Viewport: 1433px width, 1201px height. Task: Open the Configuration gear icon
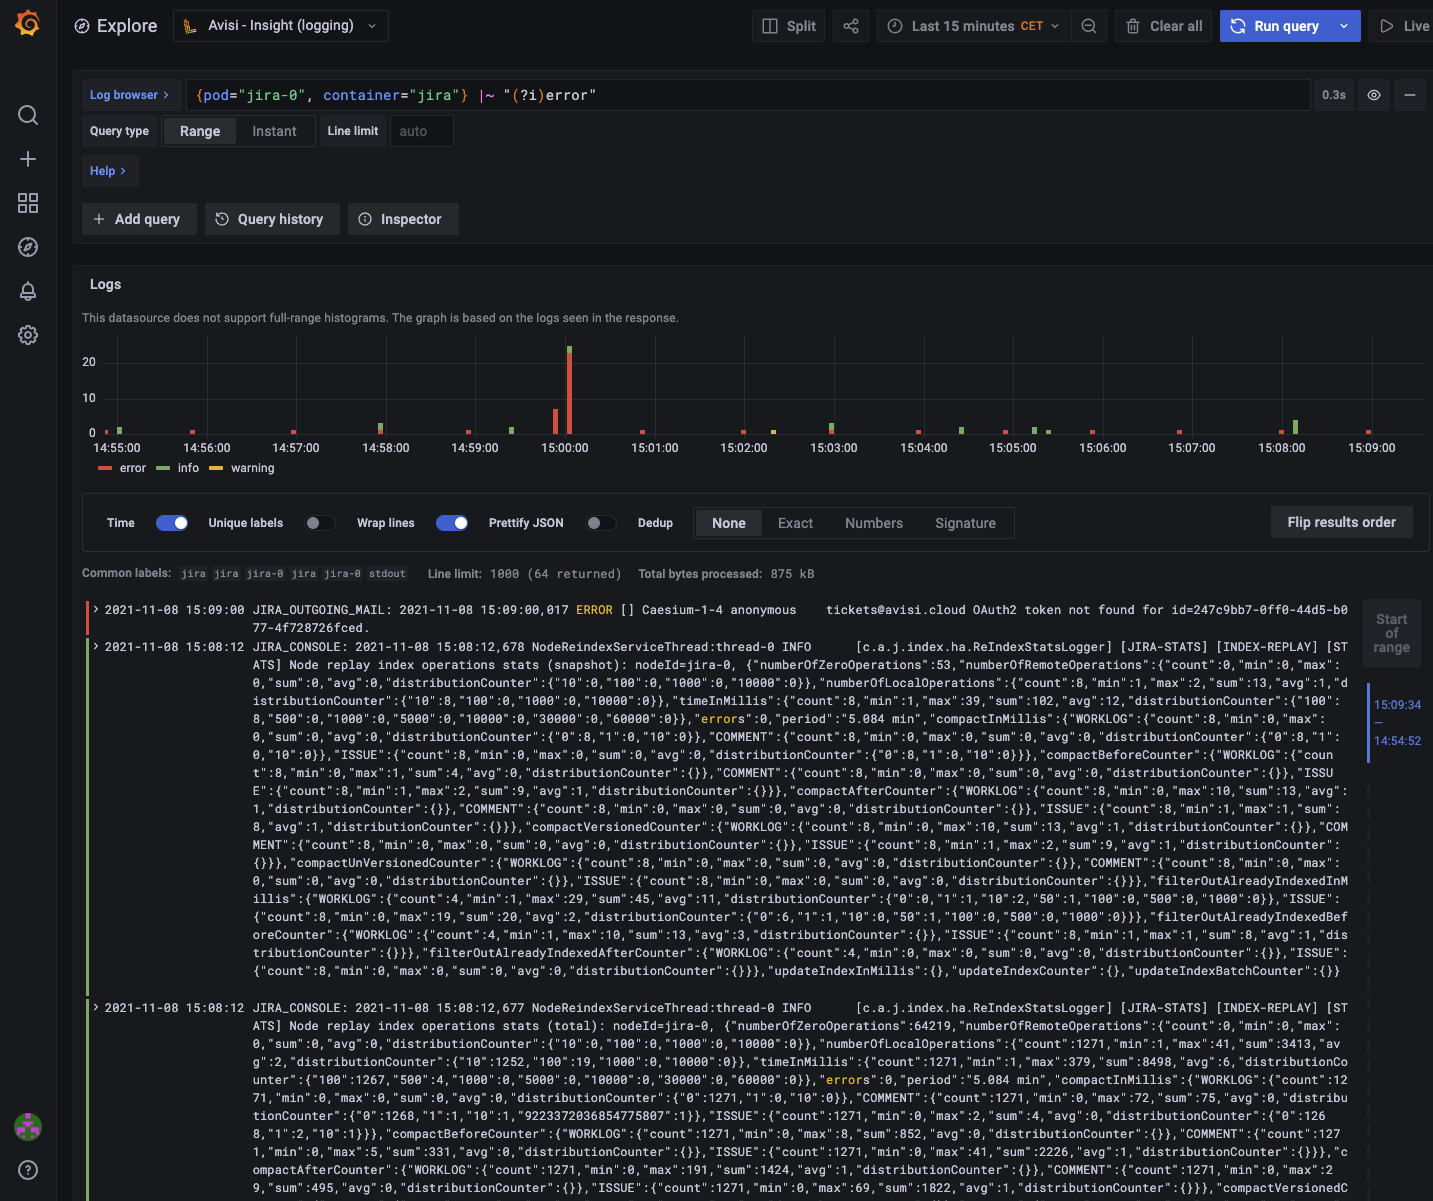click(x=28, y=335)
